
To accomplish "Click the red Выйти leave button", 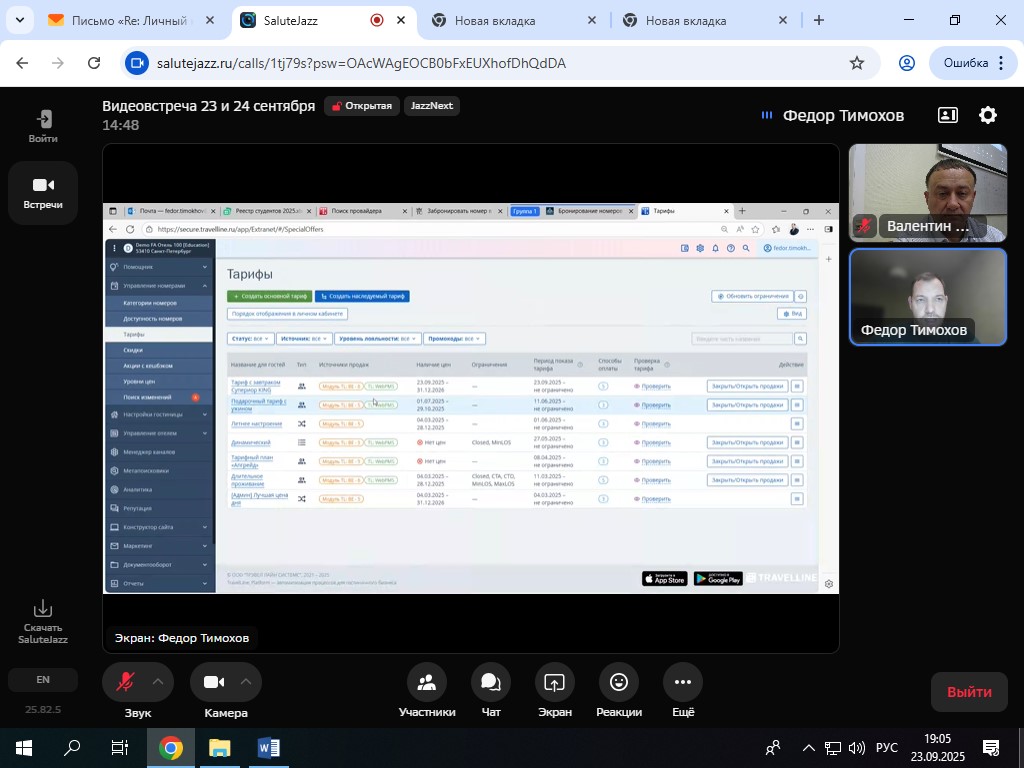I will (969, 692).
